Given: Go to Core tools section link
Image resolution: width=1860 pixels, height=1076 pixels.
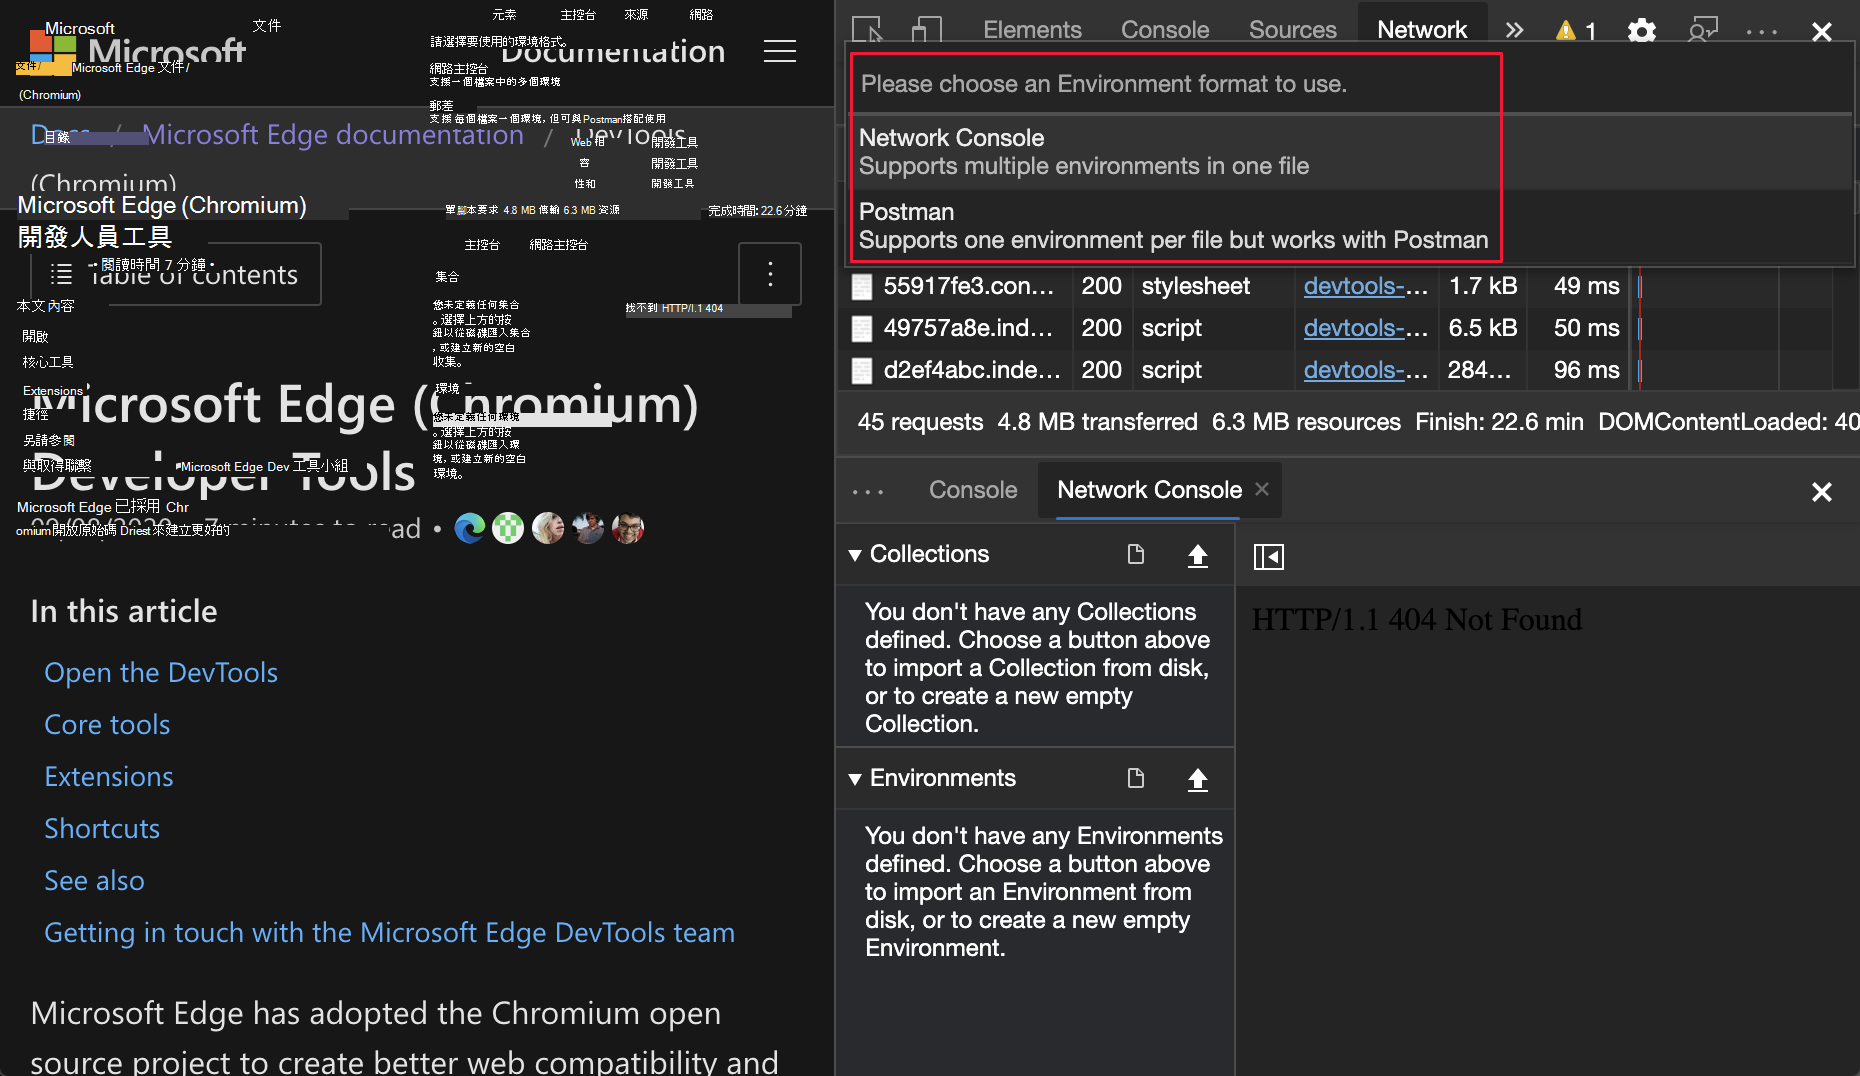Looking at the screenshot, I should click(x=107, y=724).
